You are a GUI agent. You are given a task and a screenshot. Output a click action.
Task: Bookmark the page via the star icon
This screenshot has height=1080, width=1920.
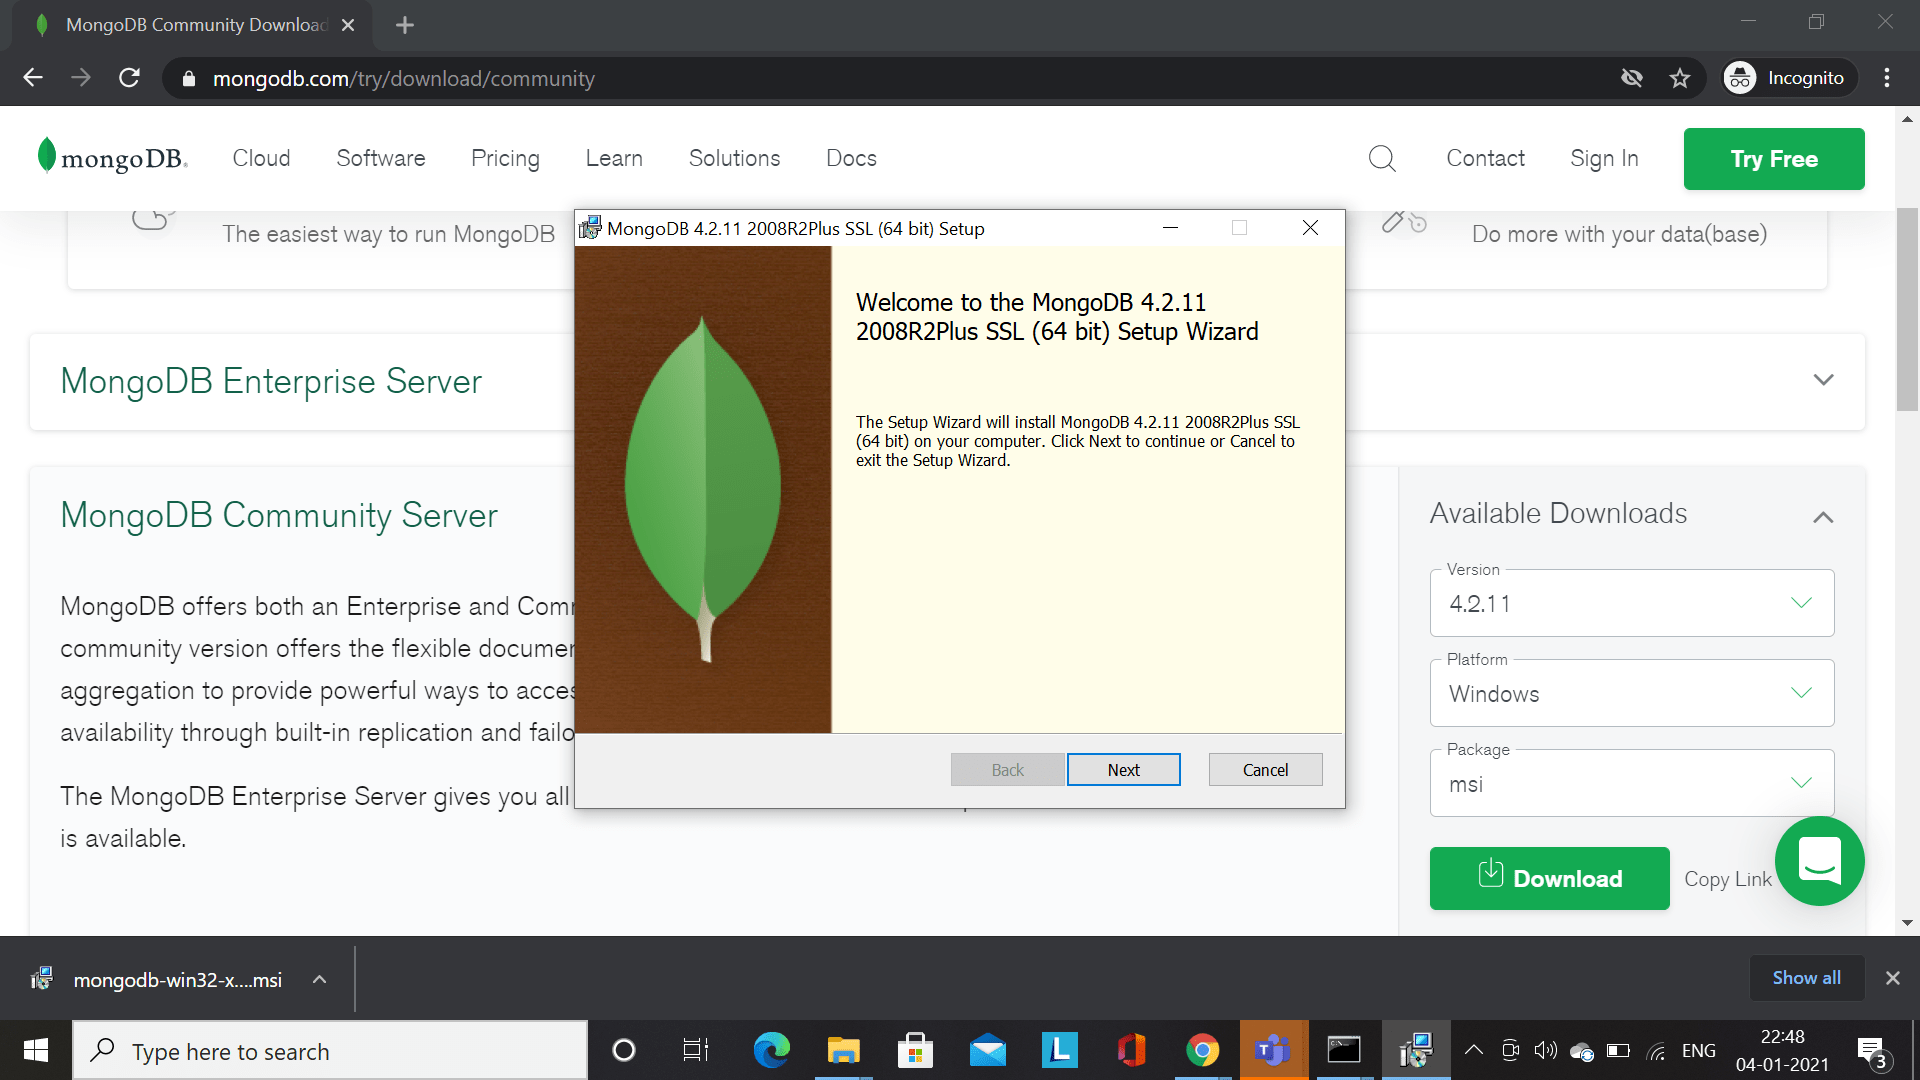pos(1680,78)
